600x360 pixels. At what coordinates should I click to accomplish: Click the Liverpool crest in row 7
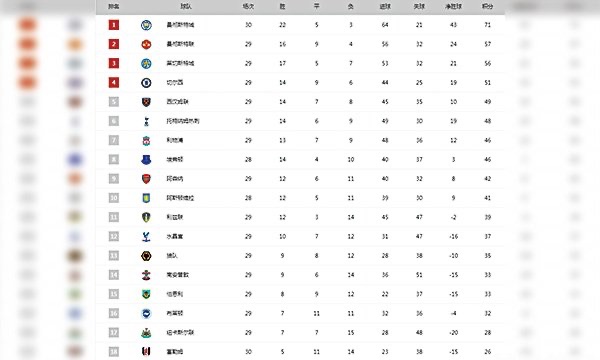[x=146, y=140]
